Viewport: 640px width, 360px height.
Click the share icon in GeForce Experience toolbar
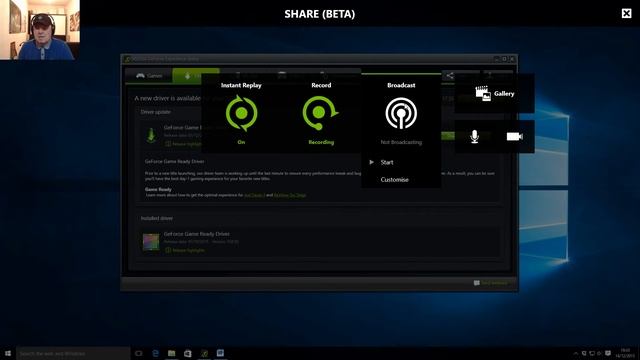pyautogui.click(x=449, y=76)
